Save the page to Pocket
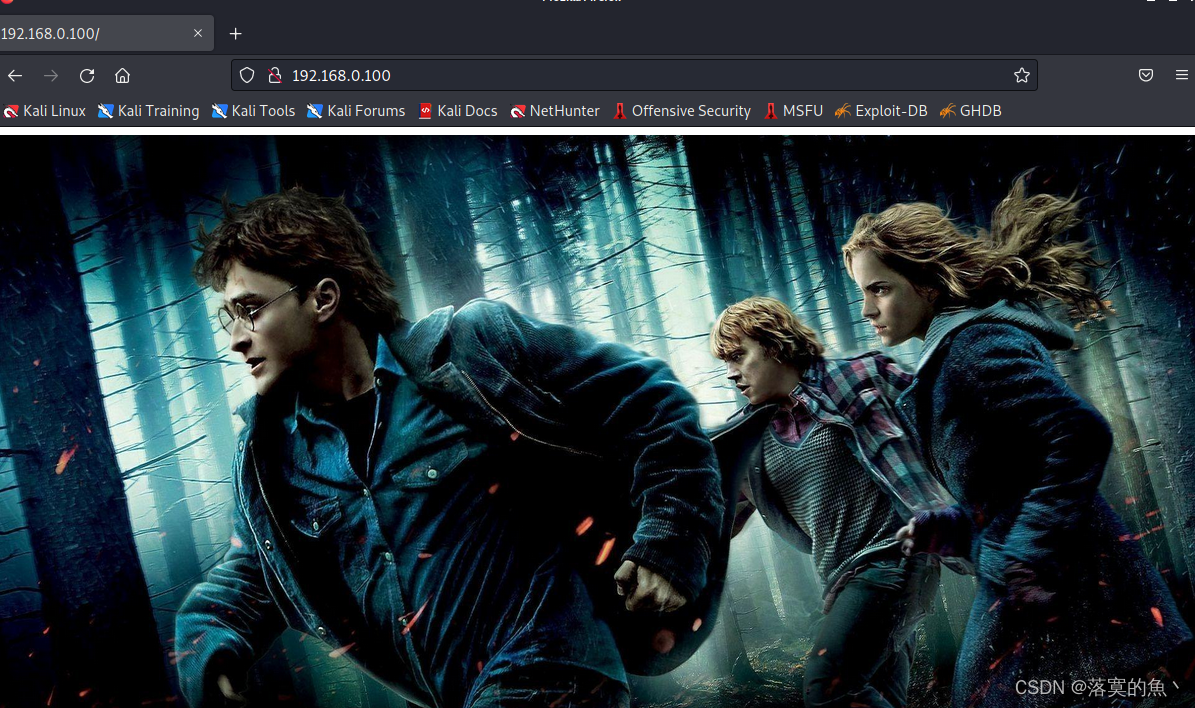Image resolution: width=1195 pixels, height=708 pixels. (1145, 75)
